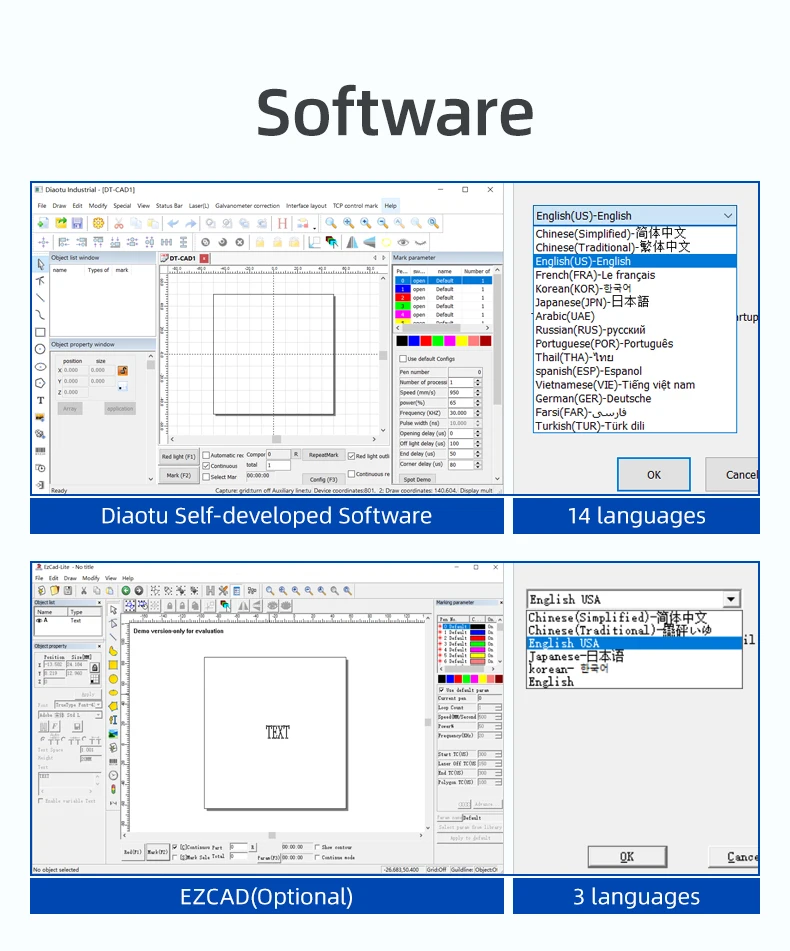Choose French(FRA)-Le français from language list

coord(635,275)
